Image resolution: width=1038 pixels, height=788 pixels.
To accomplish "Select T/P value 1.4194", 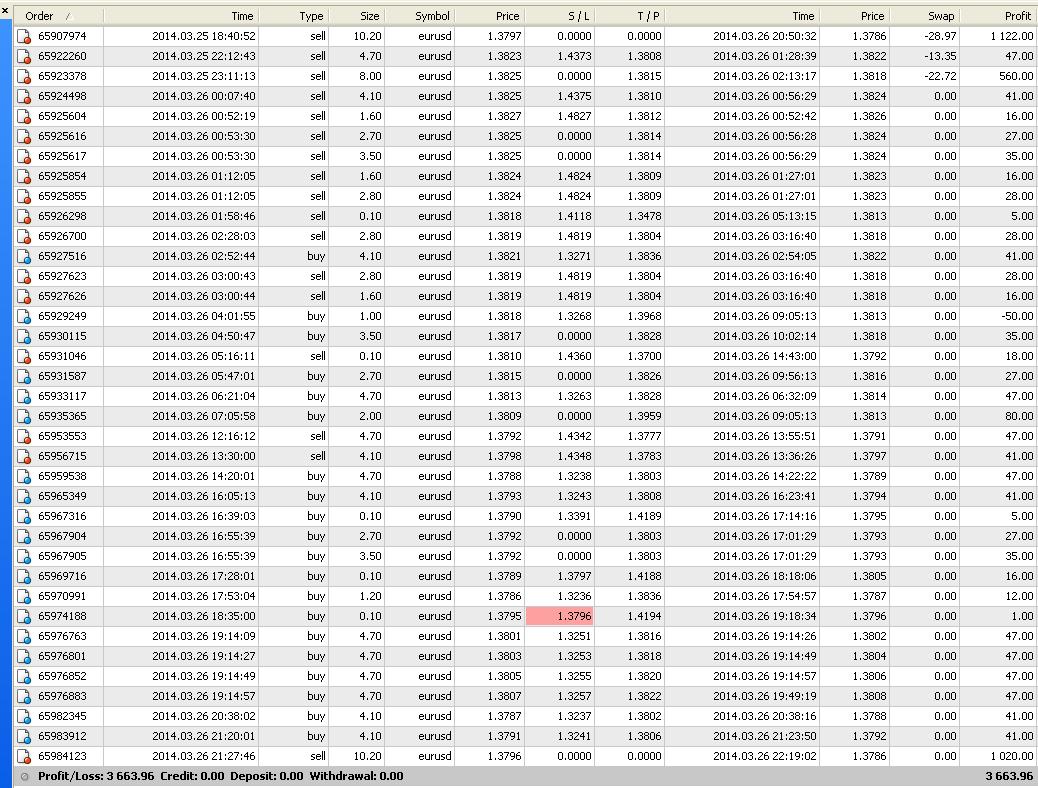I will tap(644, 616).
